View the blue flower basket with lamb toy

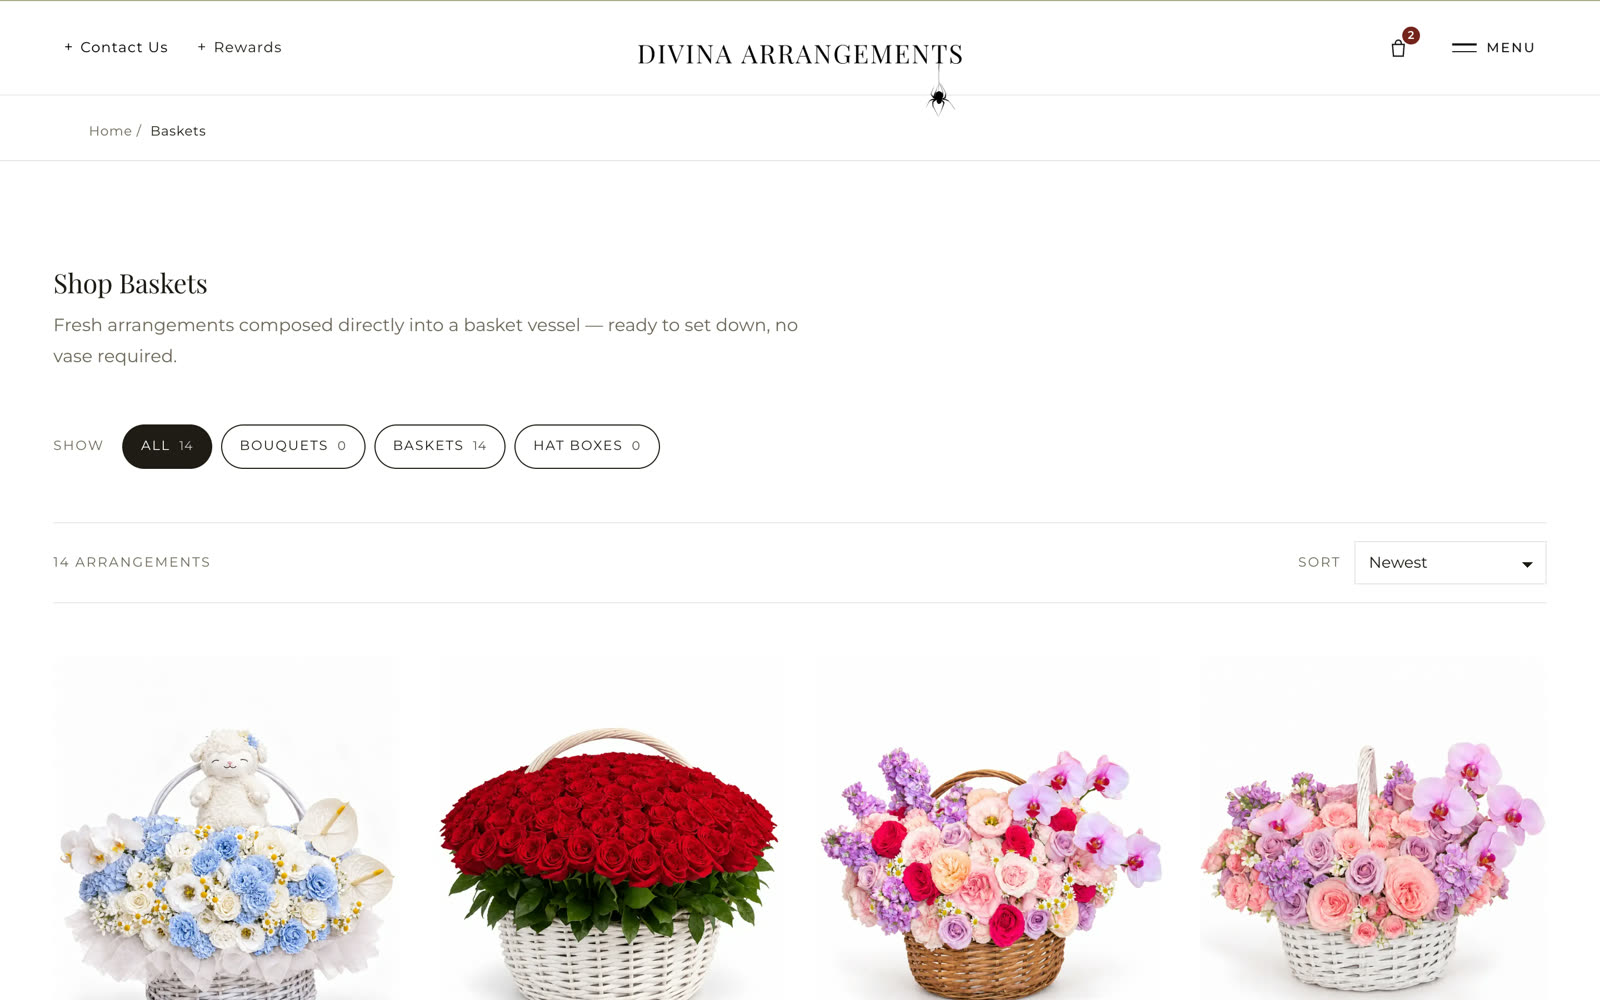(227, 828)
